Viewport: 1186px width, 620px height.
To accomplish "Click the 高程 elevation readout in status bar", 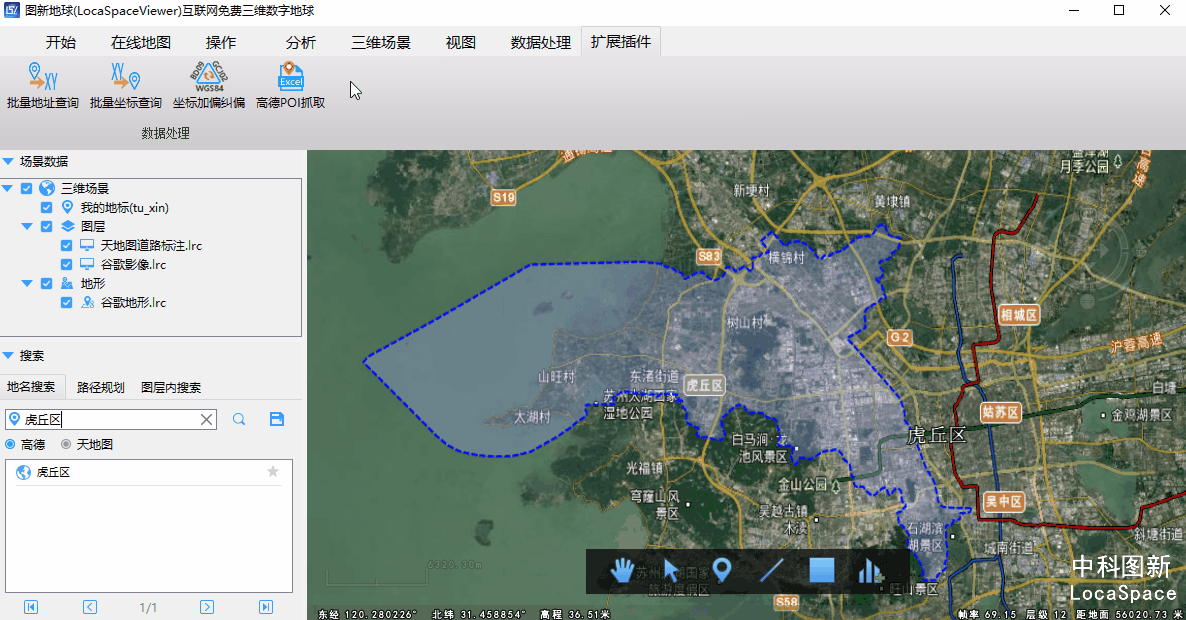I will click(575, 614).
